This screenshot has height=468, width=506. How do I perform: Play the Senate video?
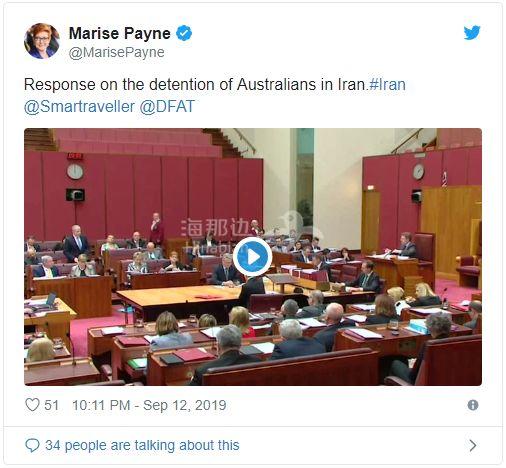(x=252, y=257)
